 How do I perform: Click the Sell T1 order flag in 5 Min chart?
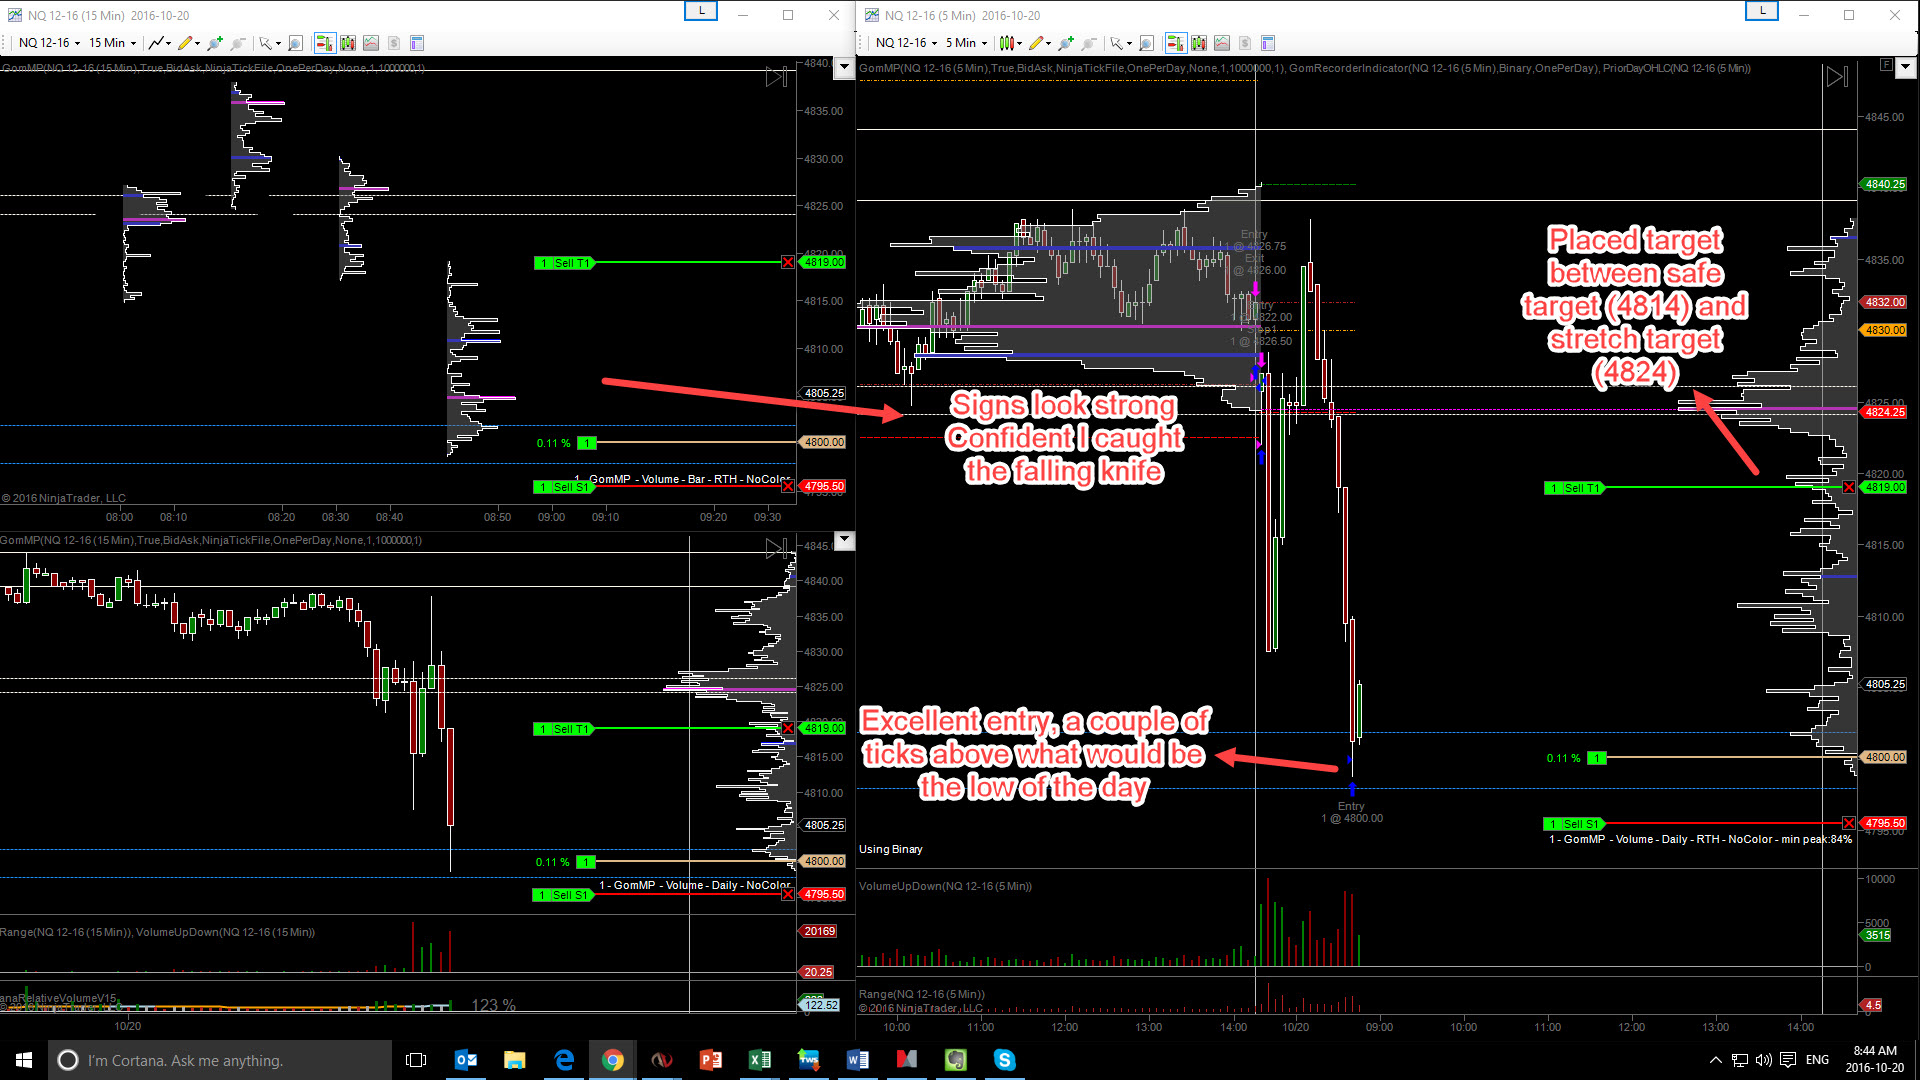click(1574, 488)
